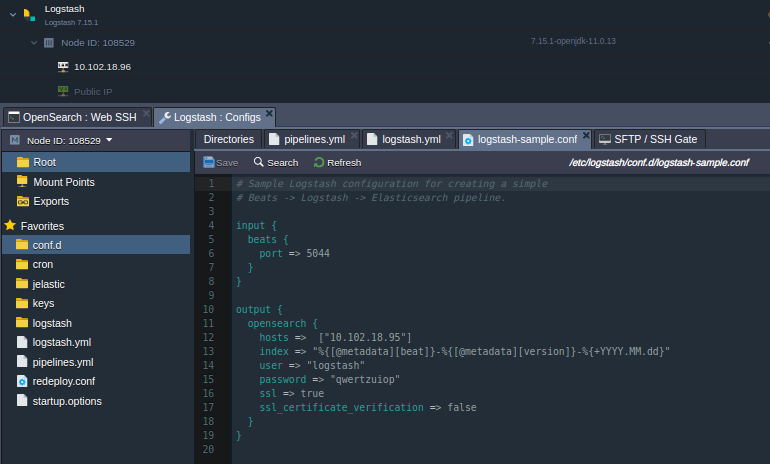Click the user => "logstash" line

[x=312, y=365]
